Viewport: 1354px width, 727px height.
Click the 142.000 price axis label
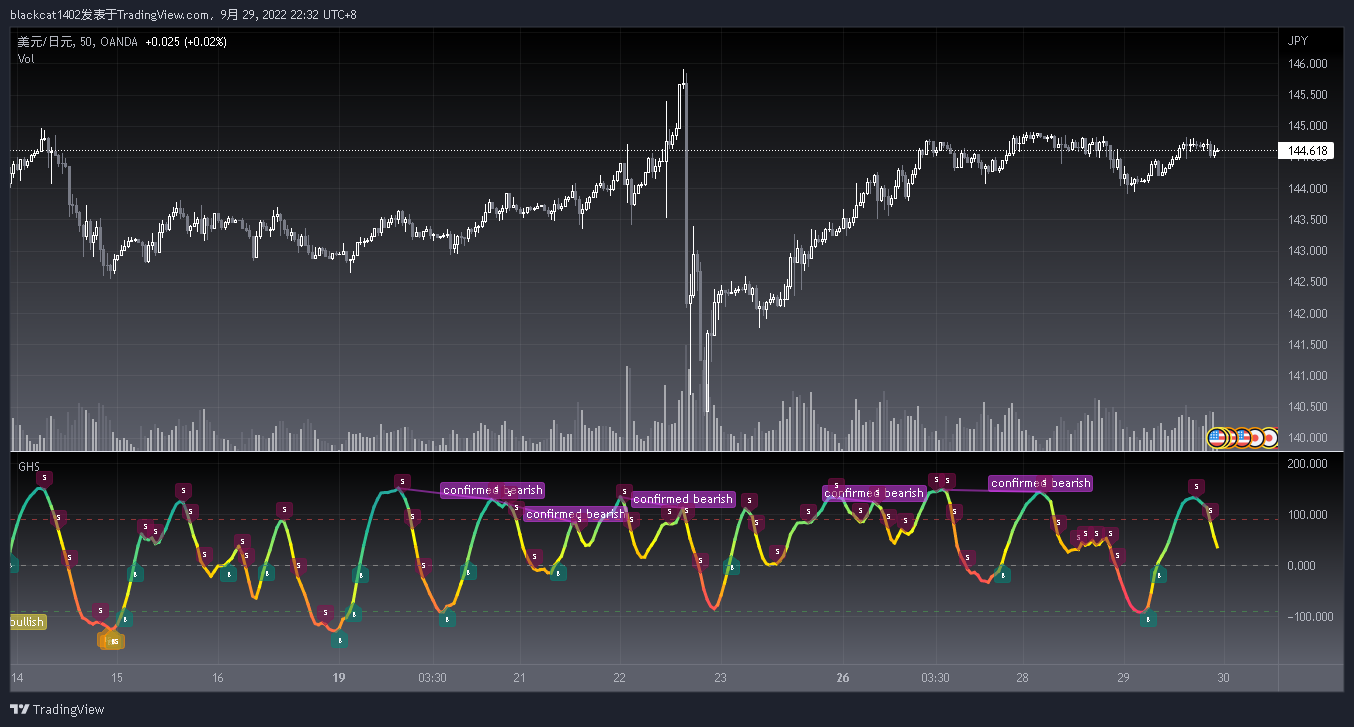coord(1308,314)
